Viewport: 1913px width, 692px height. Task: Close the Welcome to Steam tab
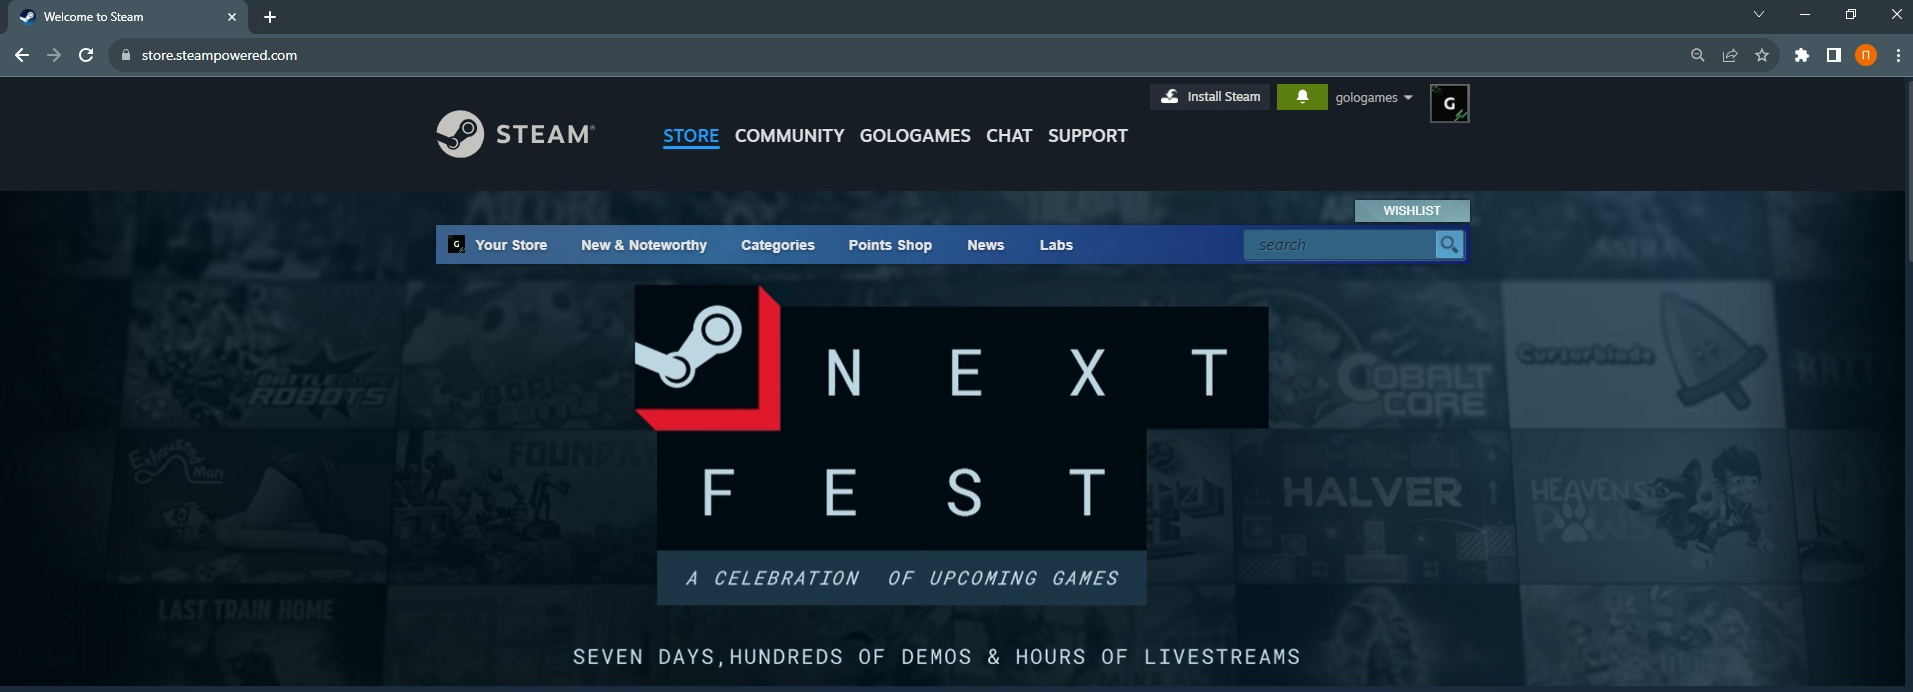232,17
